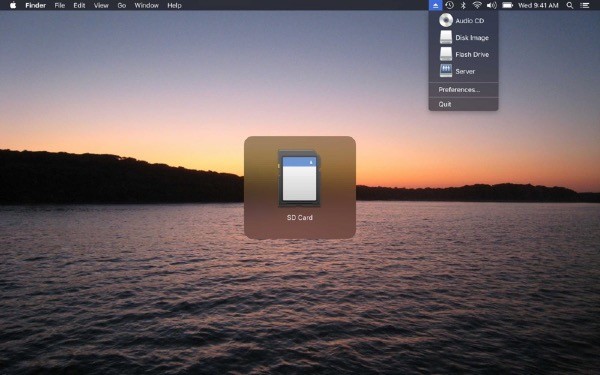
Task: Open the volume control icon
Action: pyautogui.click(x=492, y=5)
